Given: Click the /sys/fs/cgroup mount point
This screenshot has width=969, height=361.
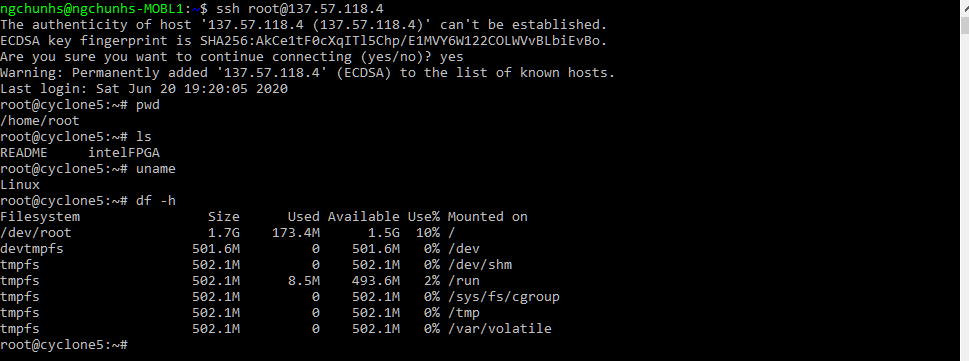Looking at the screenshot, I should click(504, 297).
